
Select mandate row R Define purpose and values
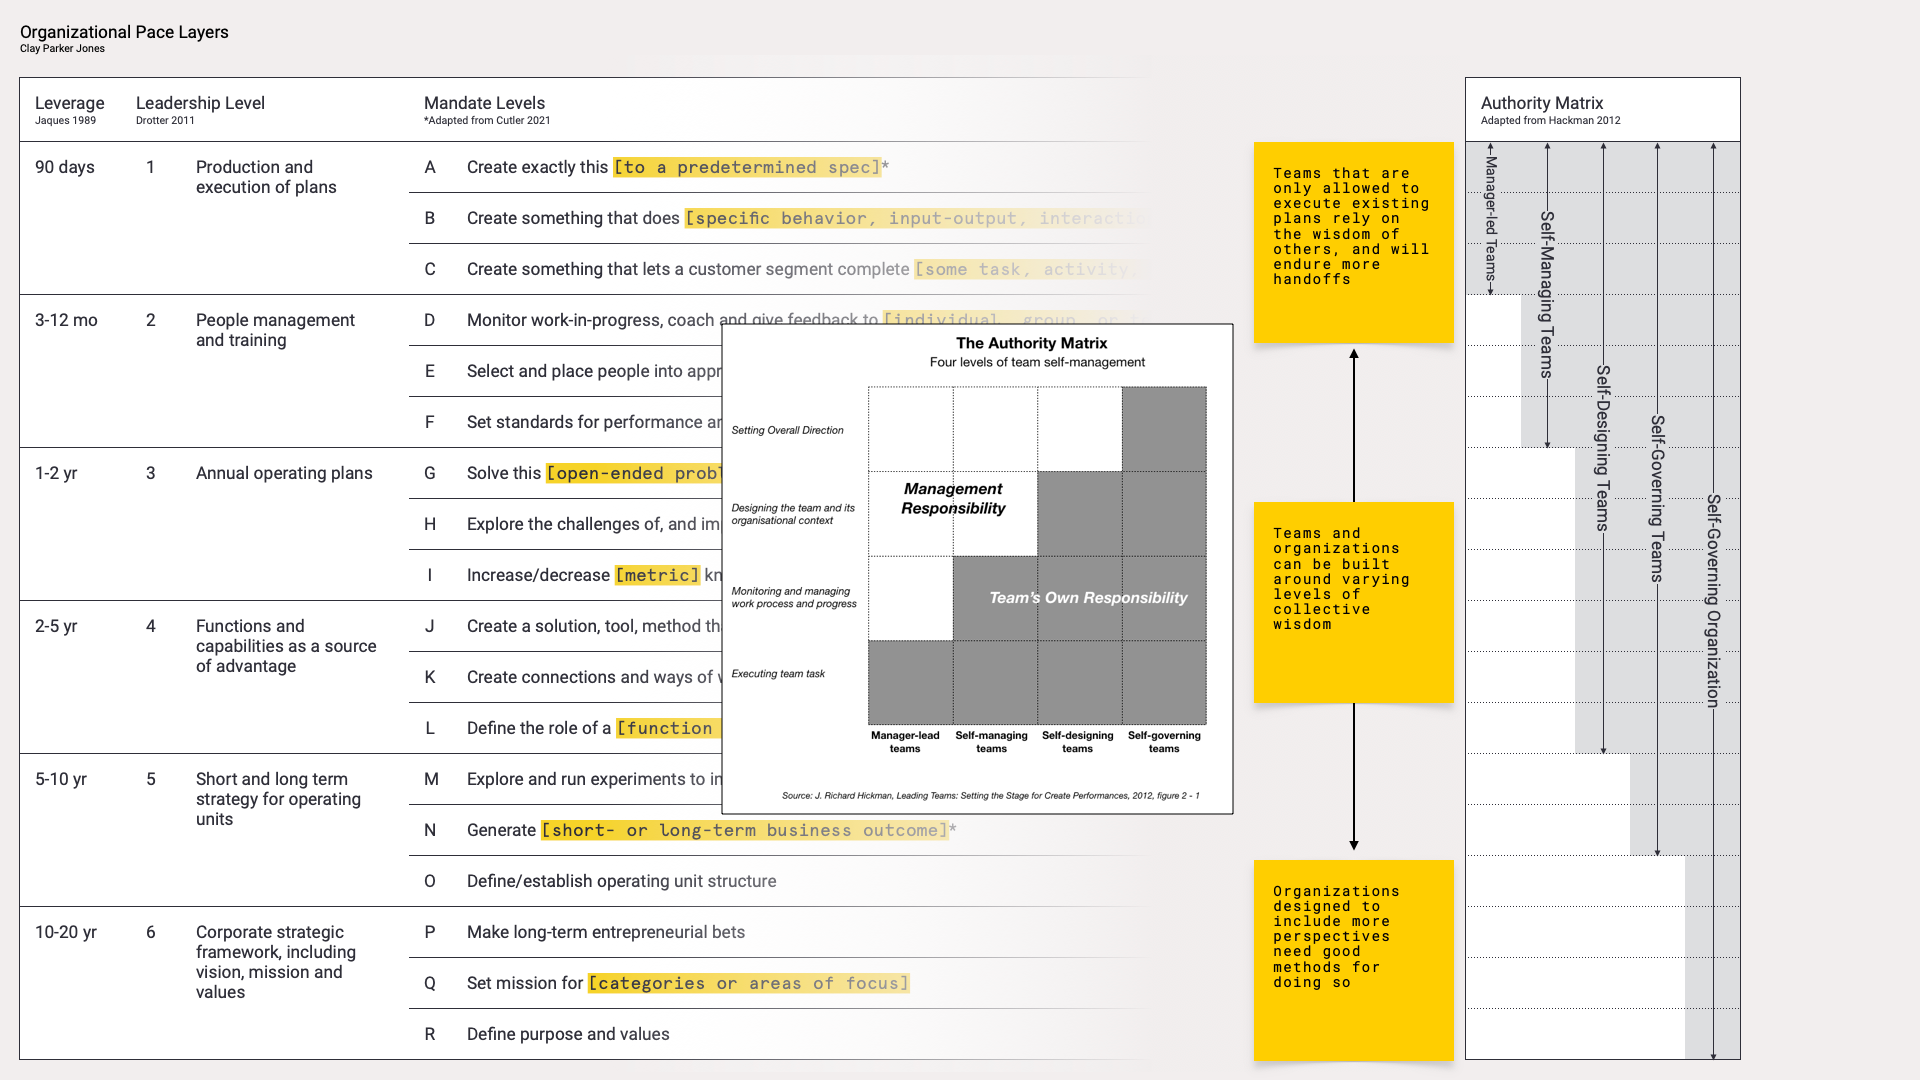[567, 1034]
